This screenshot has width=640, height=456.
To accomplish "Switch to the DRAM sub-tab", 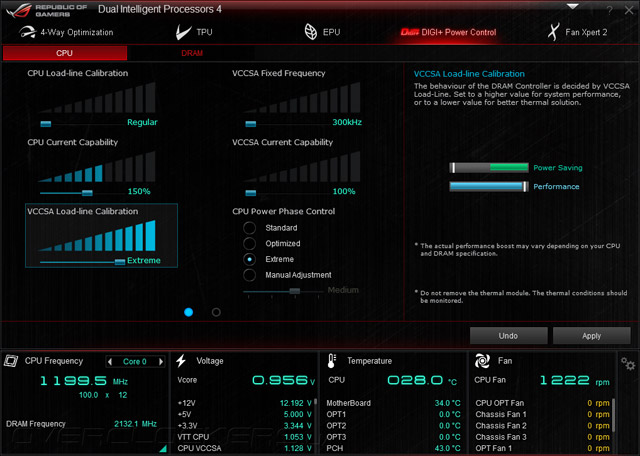I will click(x=192, y=53).
